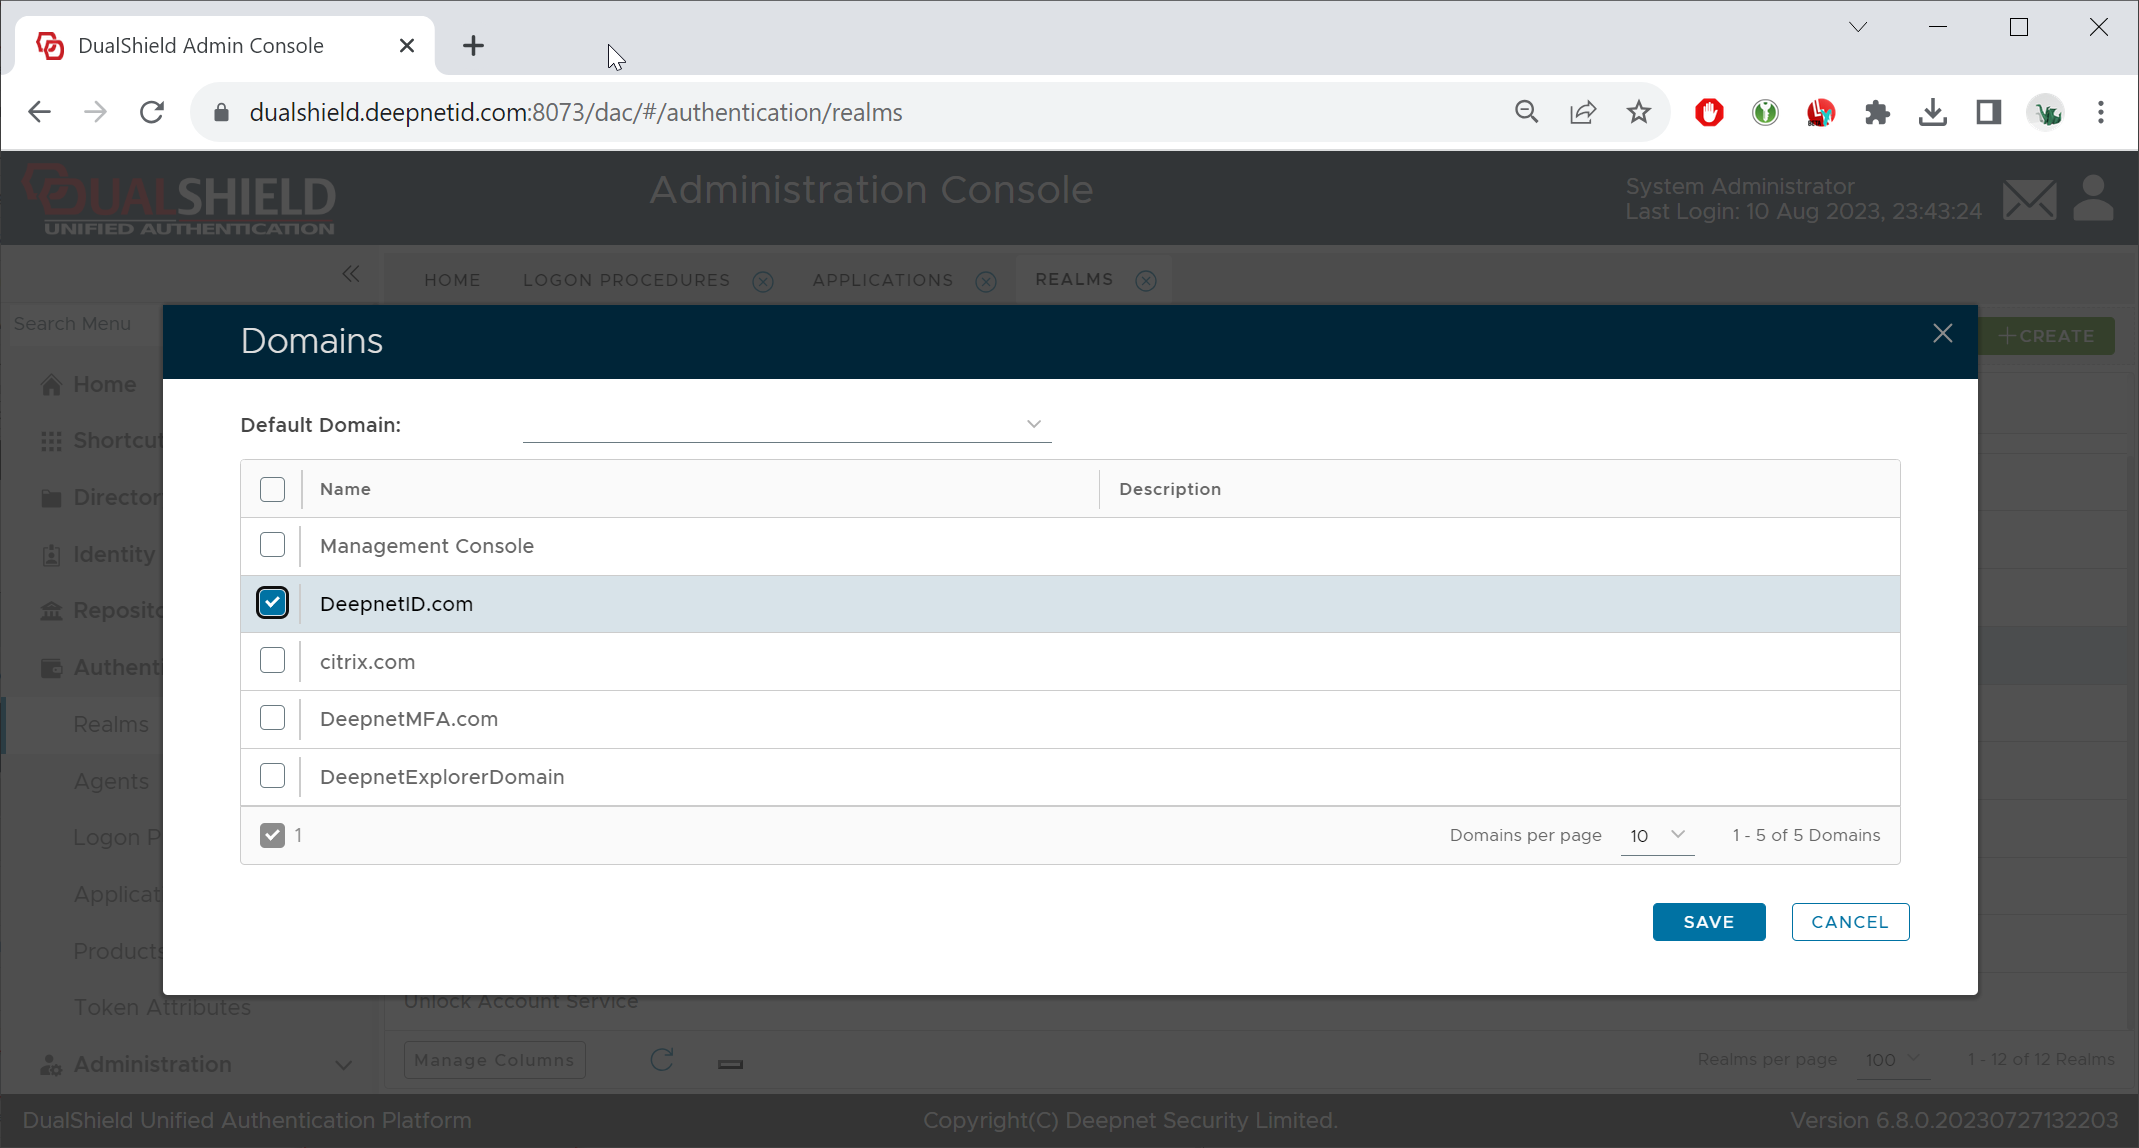The height and width of the screenshot is (1148, 2139).
Task: Expand Domains per page dropdown
Action: coord(1657,835)
